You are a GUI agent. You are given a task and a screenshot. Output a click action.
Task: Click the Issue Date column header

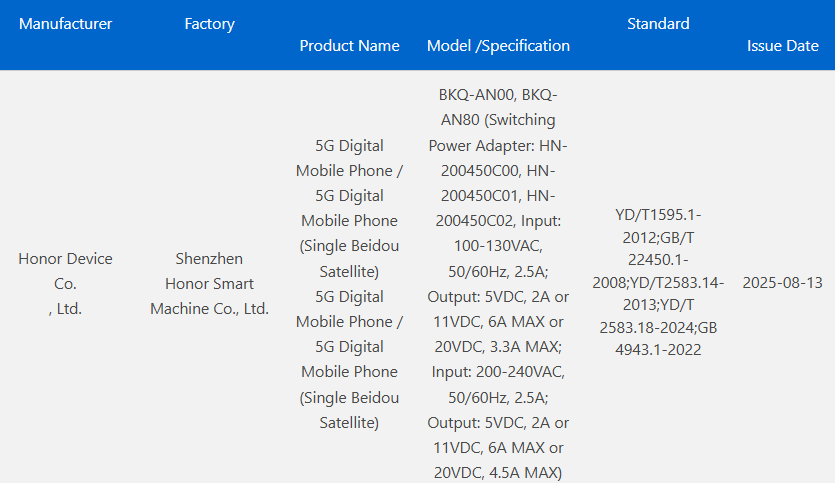pyautogui.click(x=782, y=46)
